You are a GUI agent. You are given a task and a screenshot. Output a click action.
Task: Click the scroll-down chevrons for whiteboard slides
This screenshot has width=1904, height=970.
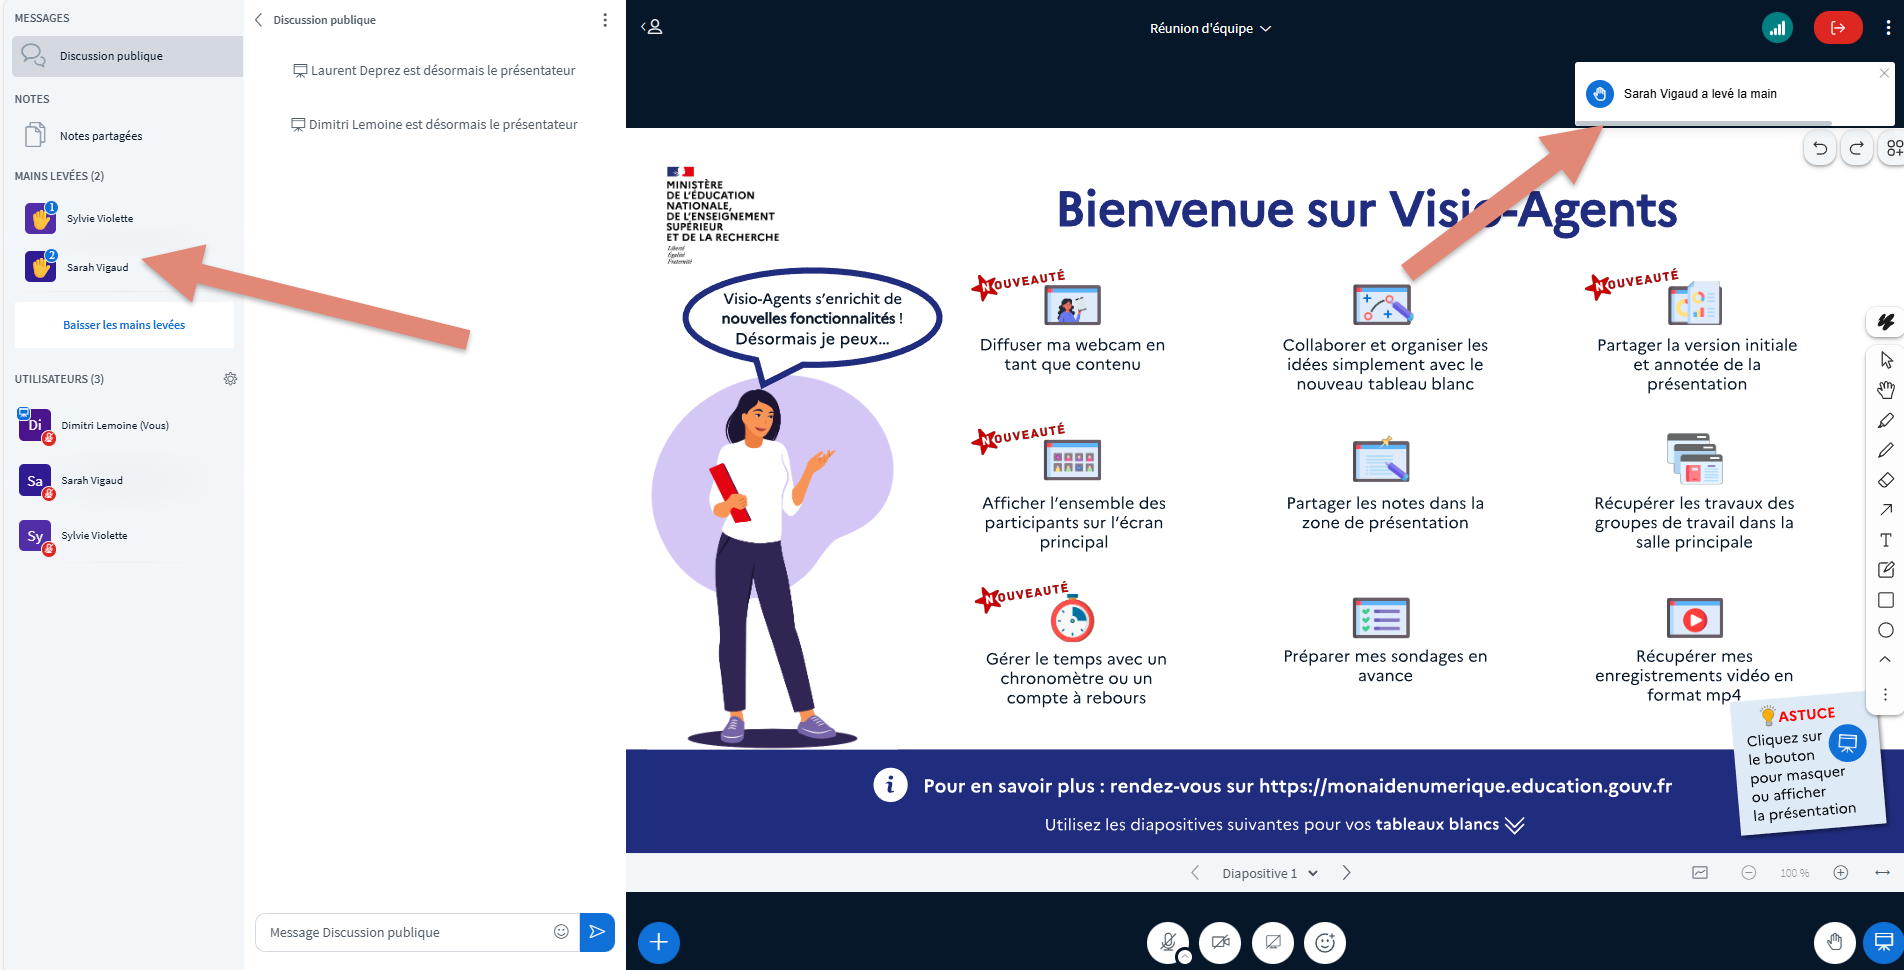(1514, 825)
